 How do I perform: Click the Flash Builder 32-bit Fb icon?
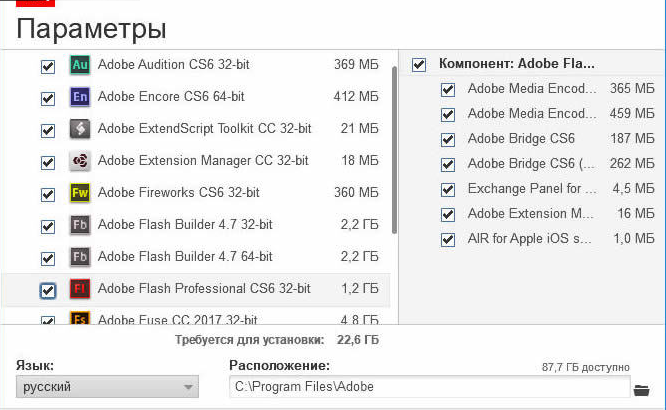[80, 225]
